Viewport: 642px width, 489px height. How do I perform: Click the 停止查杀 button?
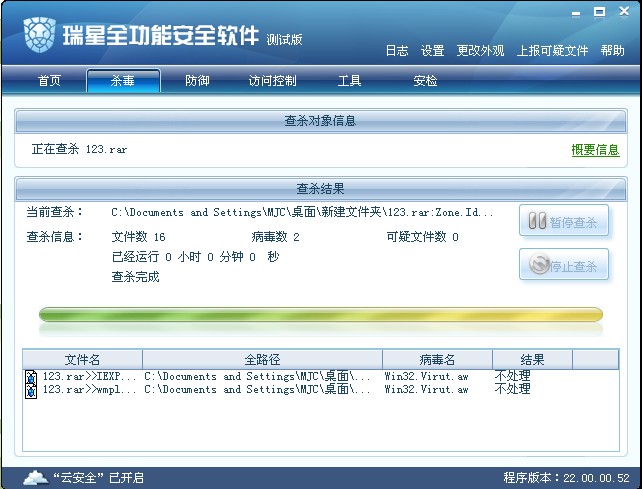564,265
